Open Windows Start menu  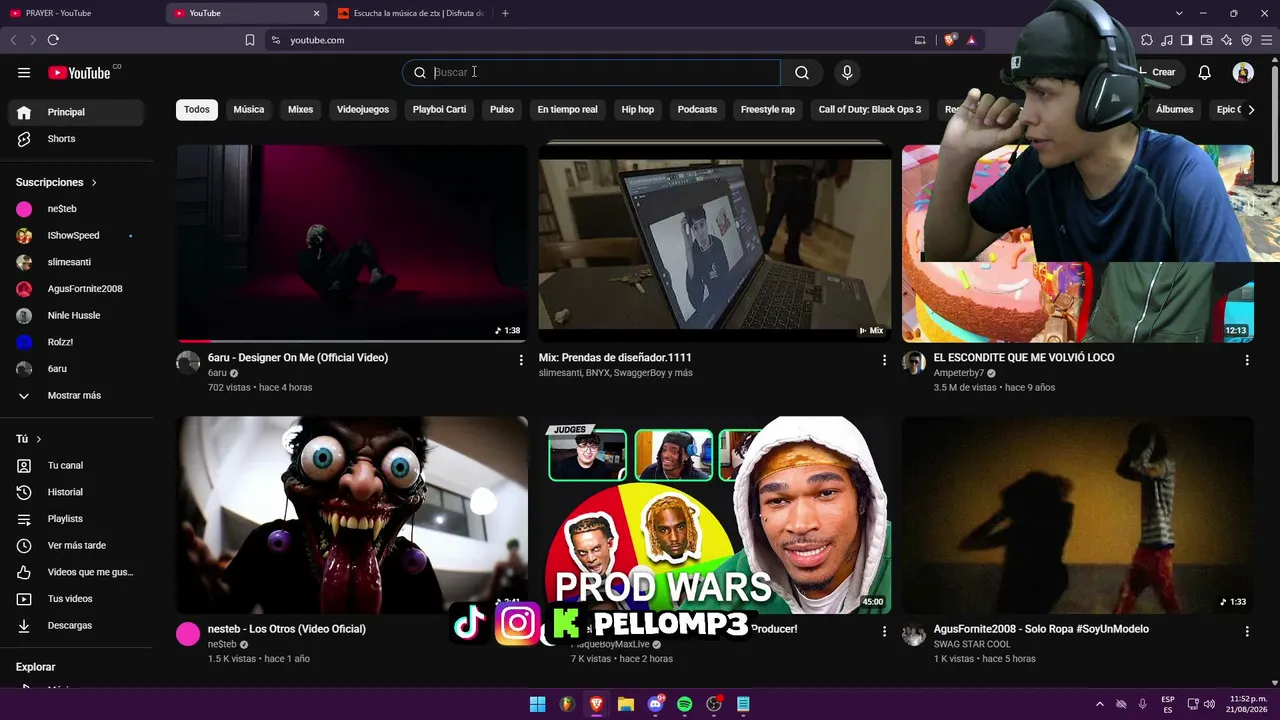(537, 704)
